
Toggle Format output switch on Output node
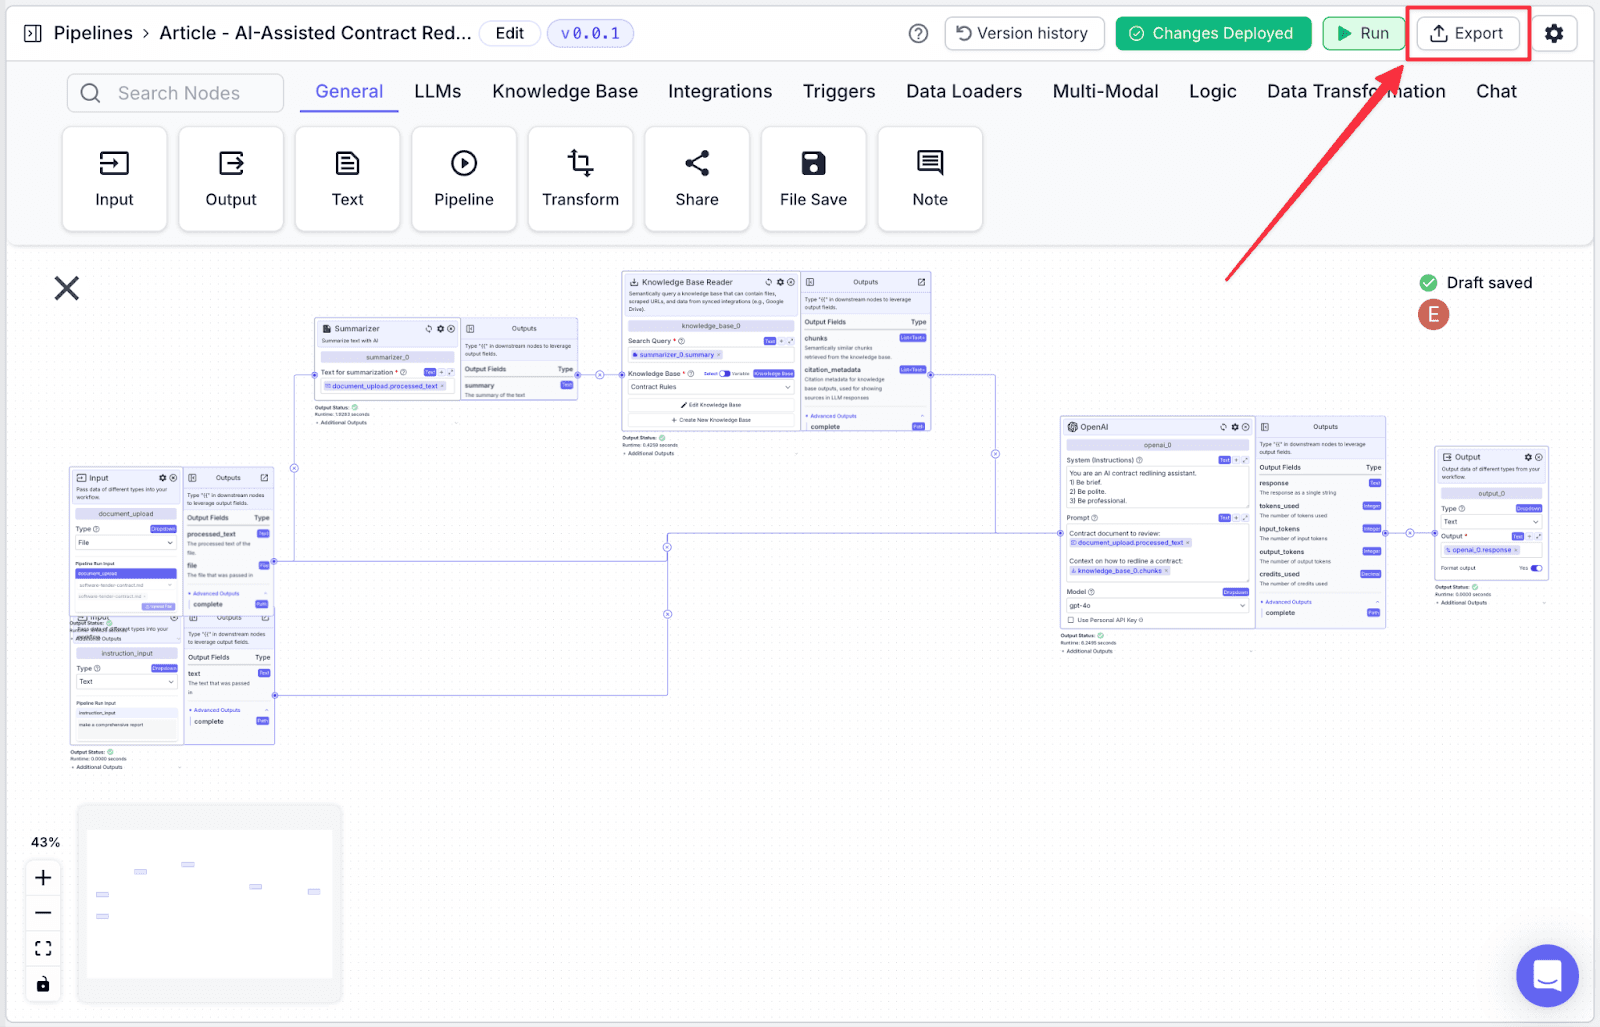(x=1536, y=568)
